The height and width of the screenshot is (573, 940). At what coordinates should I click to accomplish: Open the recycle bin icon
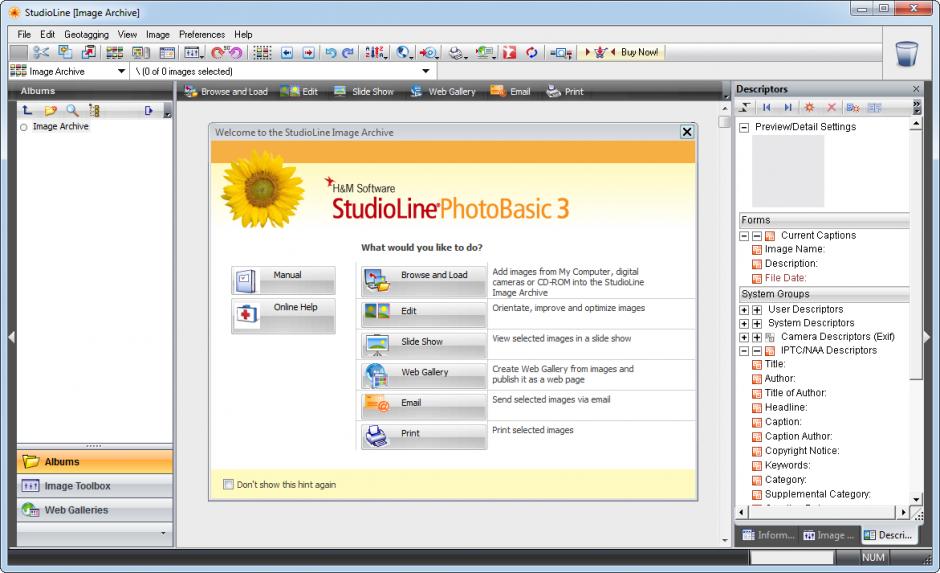(906, 53)
